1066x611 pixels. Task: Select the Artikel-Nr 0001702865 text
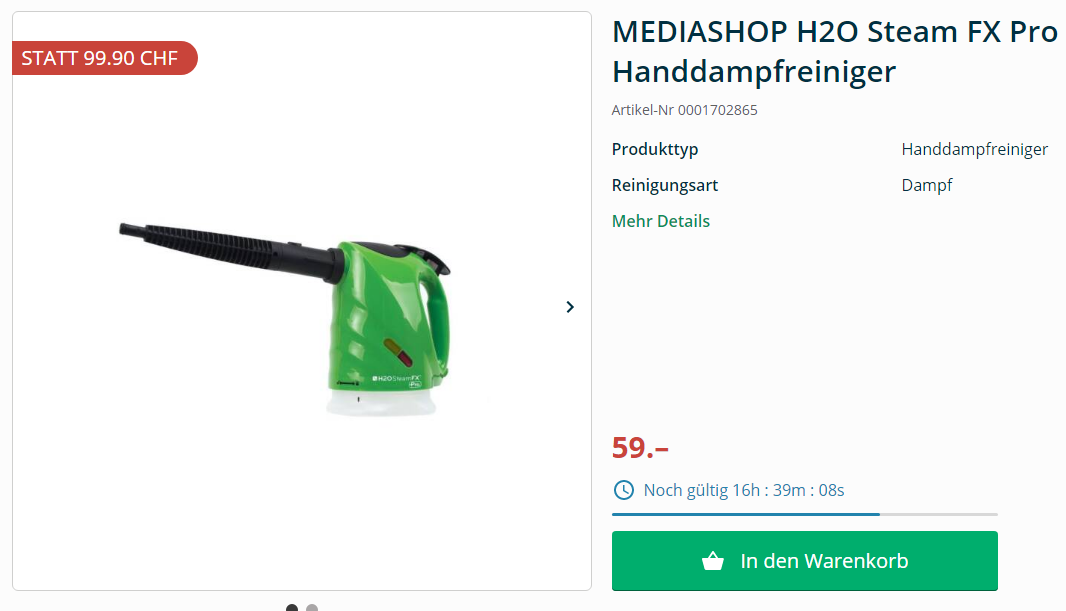pyautogui.click(x=684, y=110)
